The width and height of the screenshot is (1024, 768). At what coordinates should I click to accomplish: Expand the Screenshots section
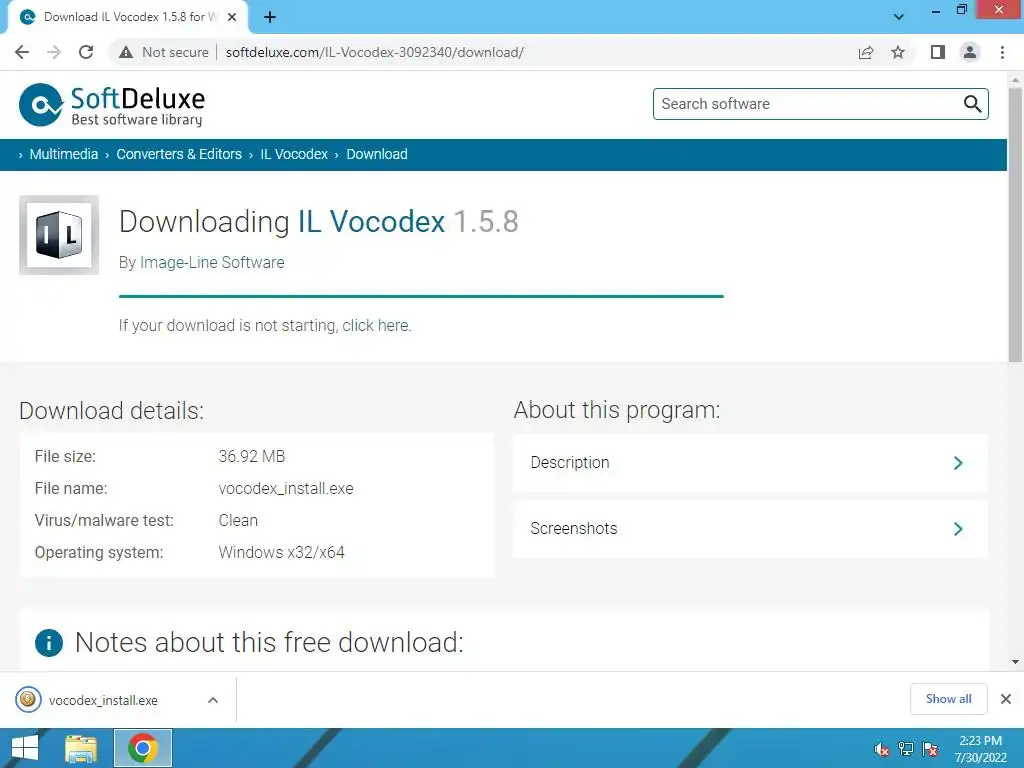tap(750, 529)
